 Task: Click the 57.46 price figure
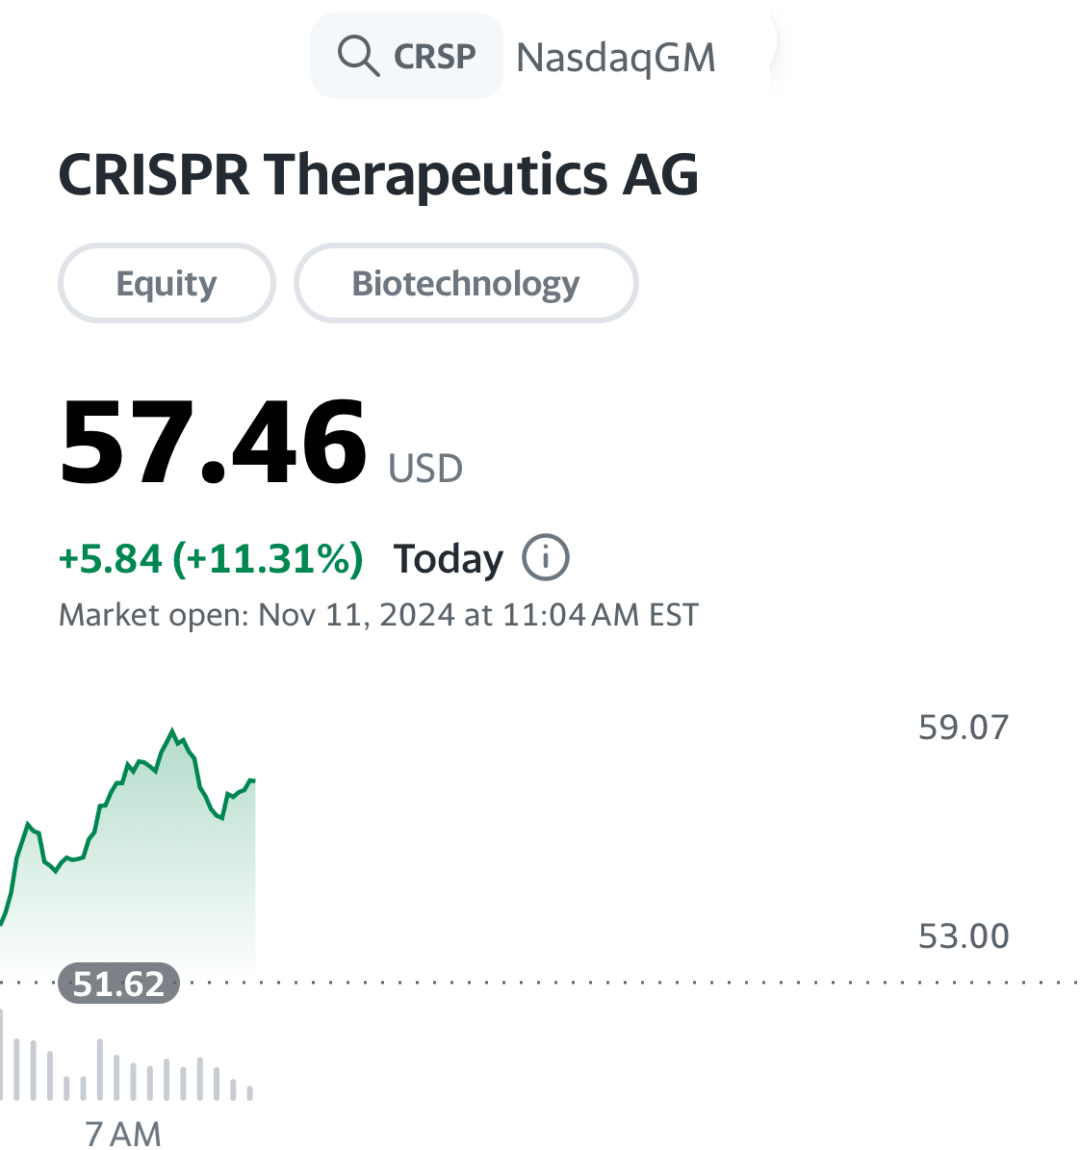pyautogui.click(x=213, y=443)
